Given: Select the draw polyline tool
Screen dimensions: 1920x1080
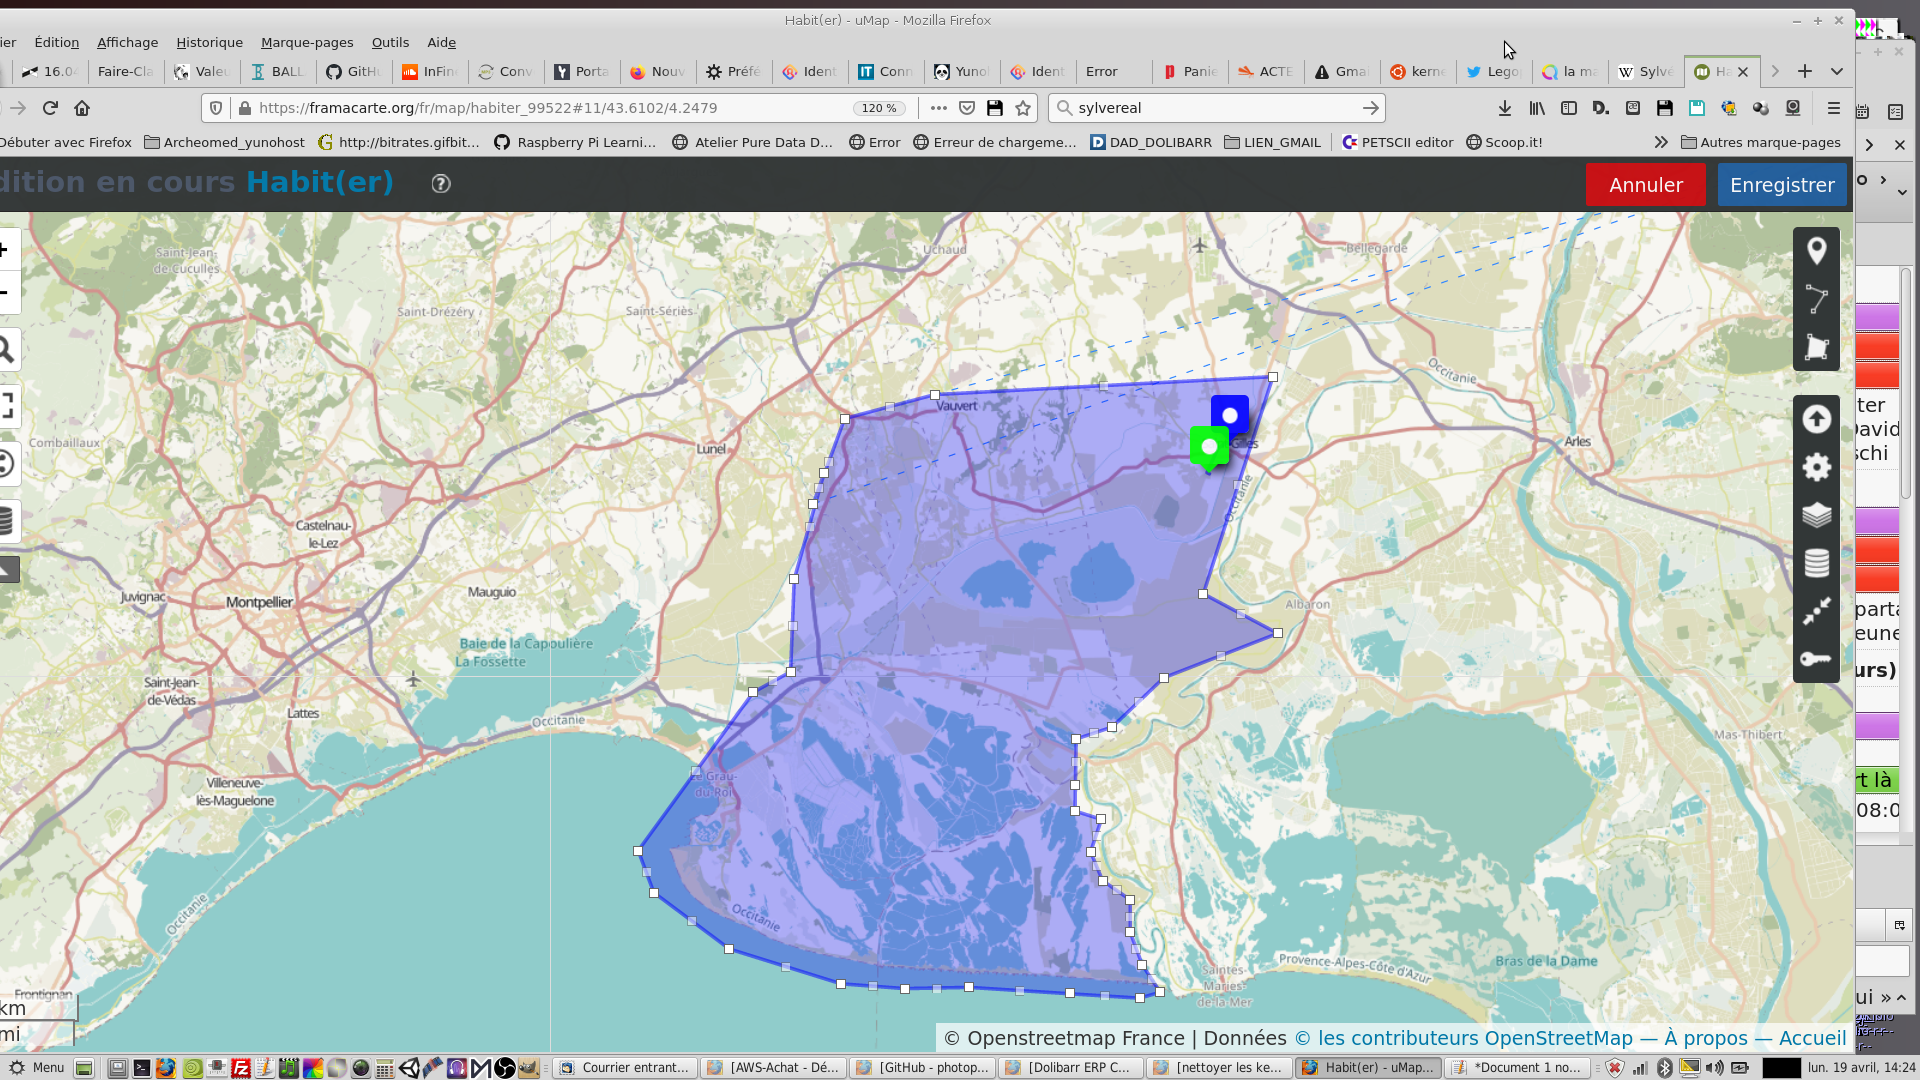Looking at the screenshot, I should [1816, 298].
